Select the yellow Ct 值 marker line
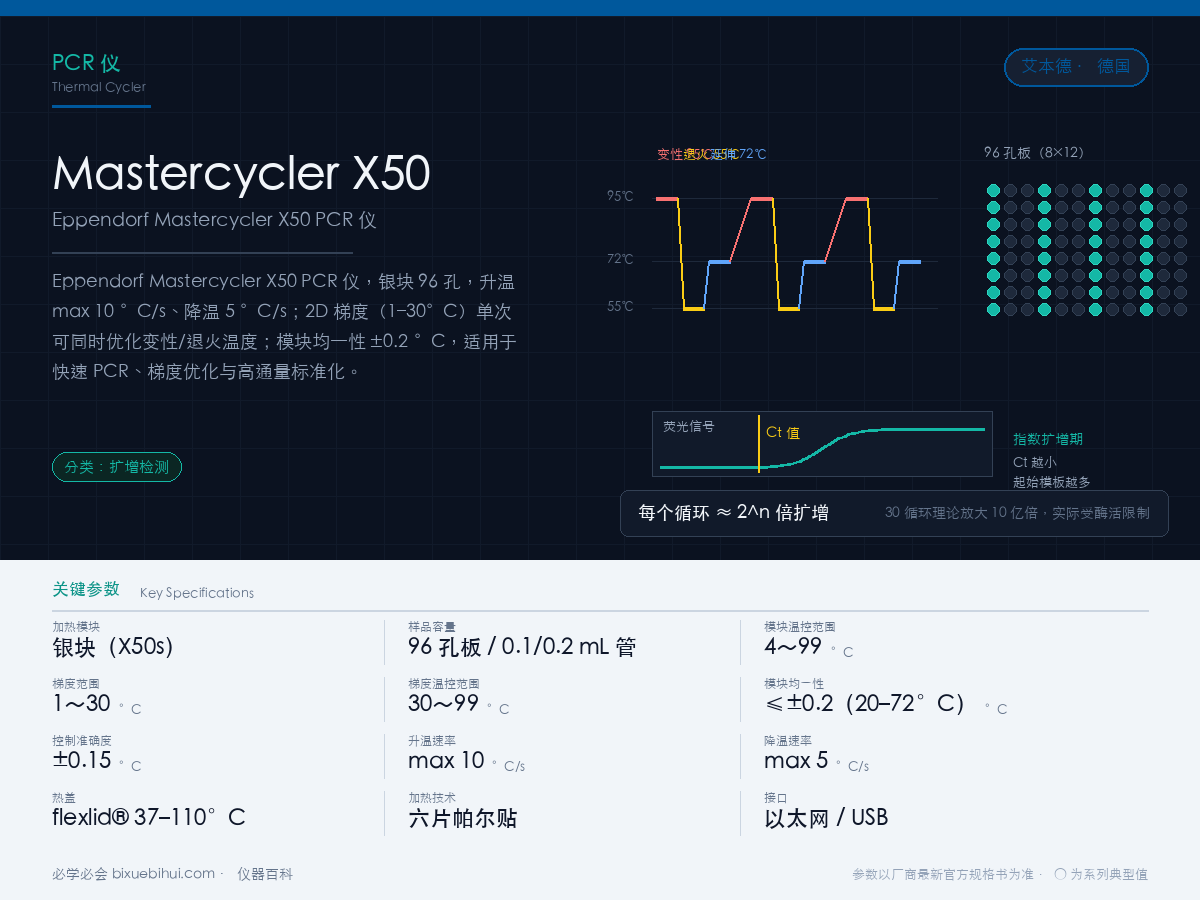1200x900 pixels. [x=759, y=444]
